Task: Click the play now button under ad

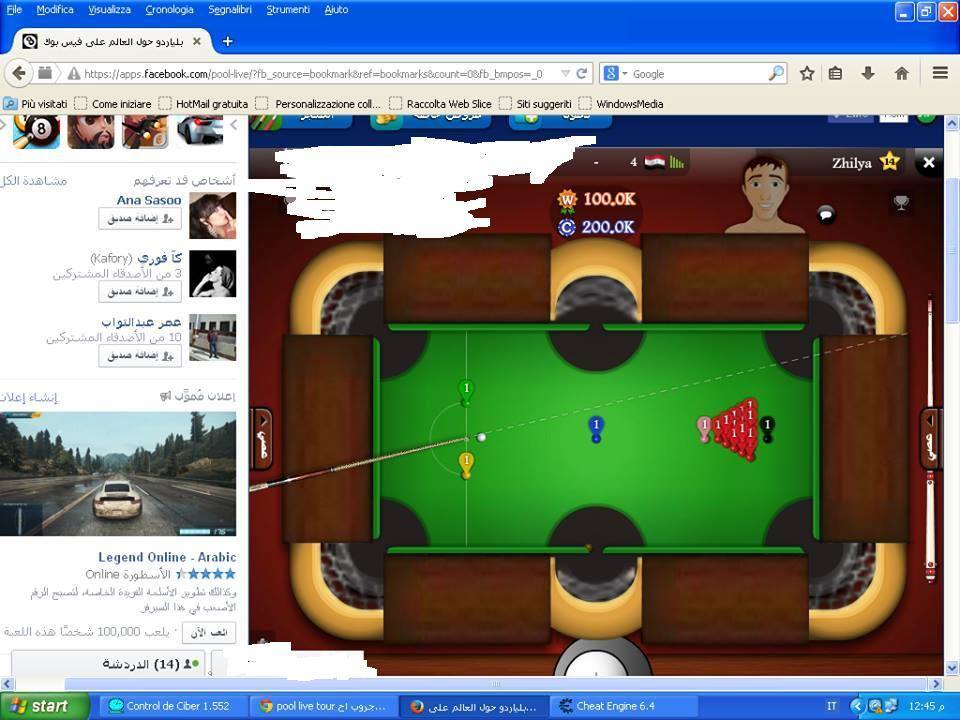Action: [x=209, y=632]
